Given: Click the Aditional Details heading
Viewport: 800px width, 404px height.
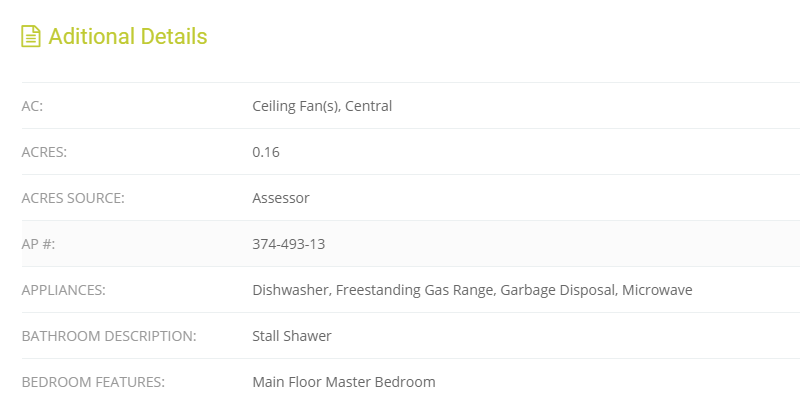Looking at the screenshot, I should [128, 36].
